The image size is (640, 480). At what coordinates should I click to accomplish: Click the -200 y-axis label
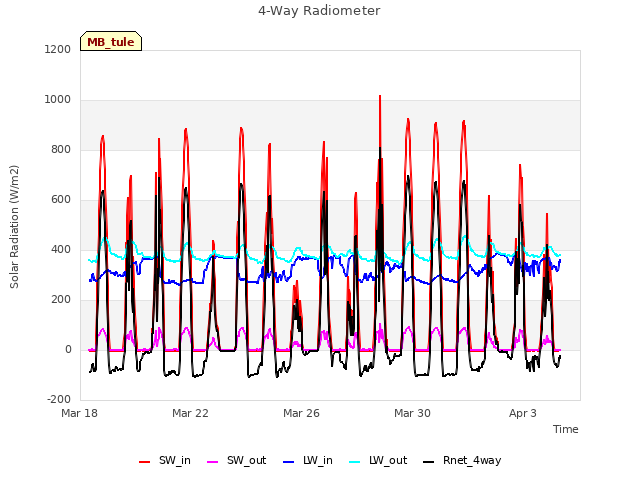[x=59, y=399]
